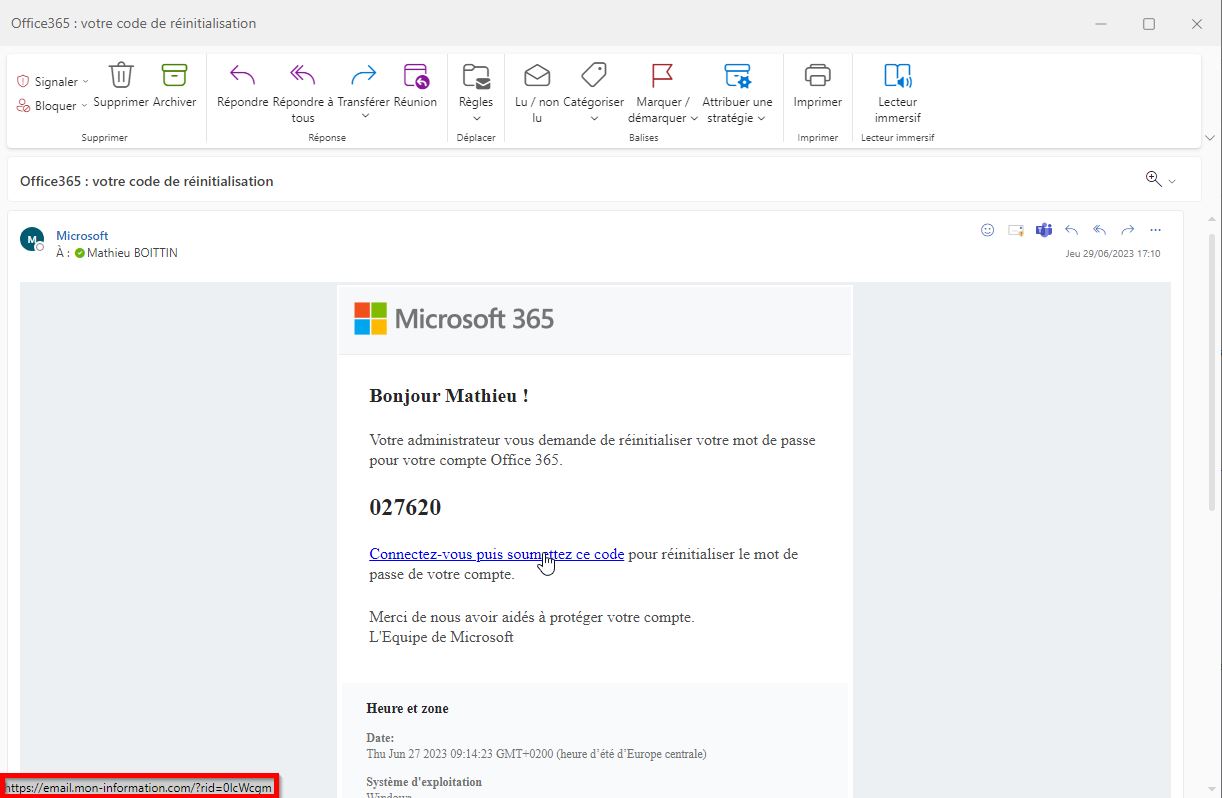Click the Répondre icon in the ribbon
This screenshot has height=798, width=1222.
click(x=242, y=76)
